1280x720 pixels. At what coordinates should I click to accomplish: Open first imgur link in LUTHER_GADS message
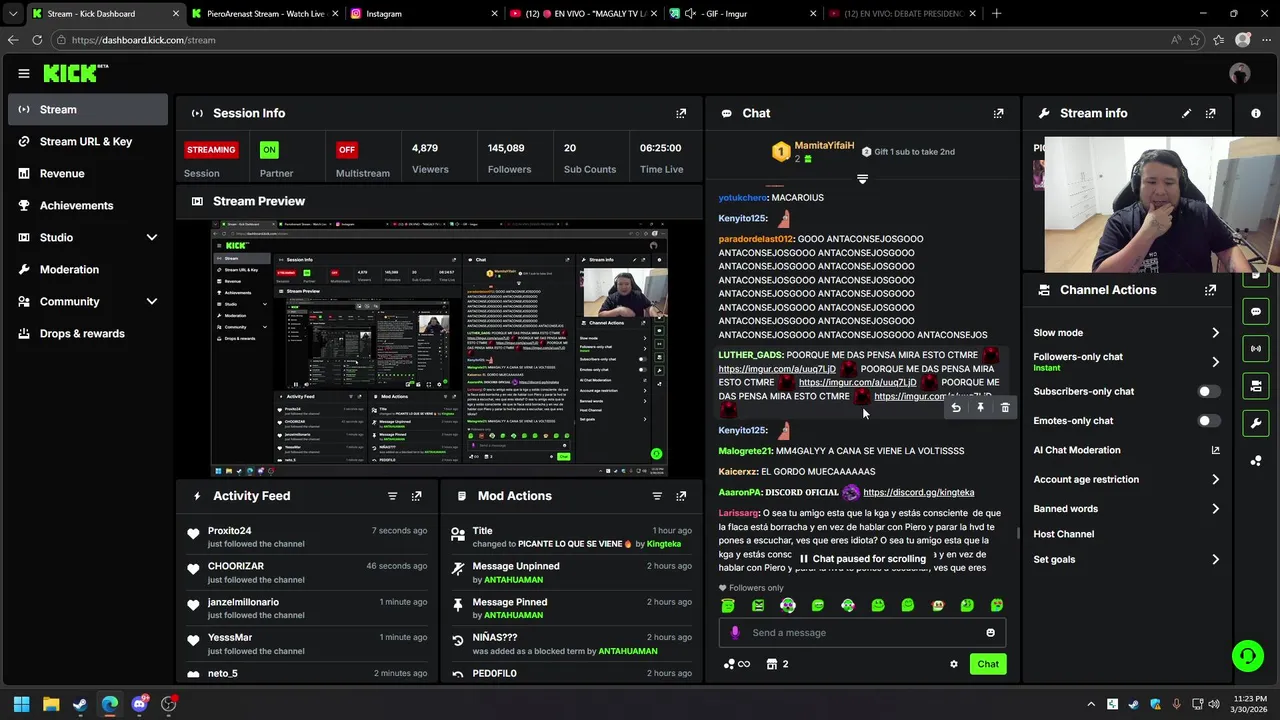click(x=777, y=369)
